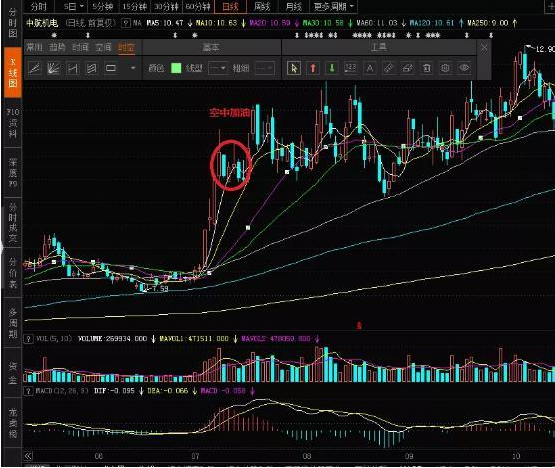Choose the rectangle drawing tool
Viewport: 555px width, 468px height.
(x=111, y=68)
